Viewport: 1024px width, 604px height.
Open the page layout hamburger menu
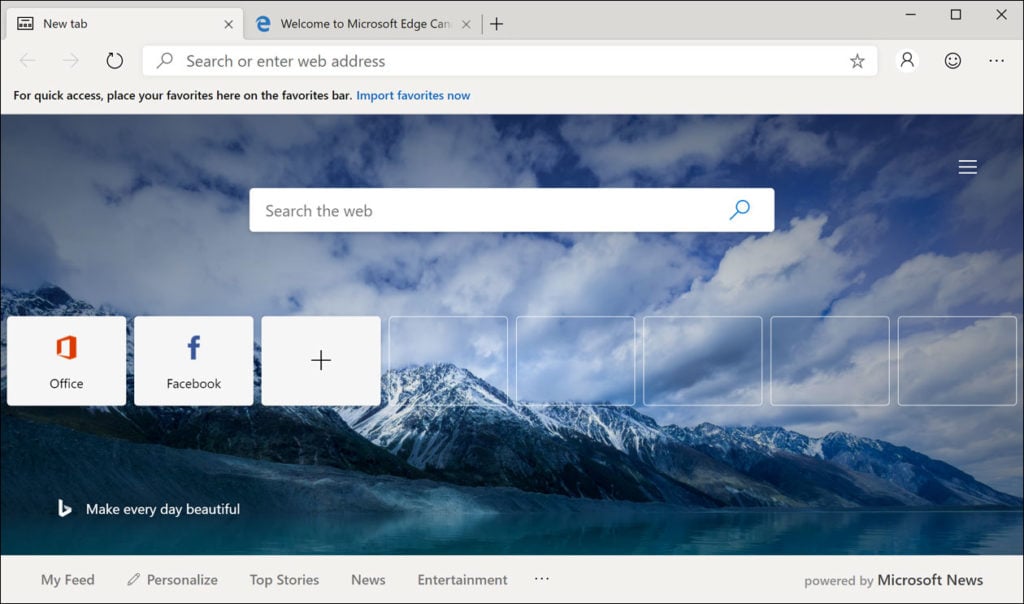click(x=967, y=166)
